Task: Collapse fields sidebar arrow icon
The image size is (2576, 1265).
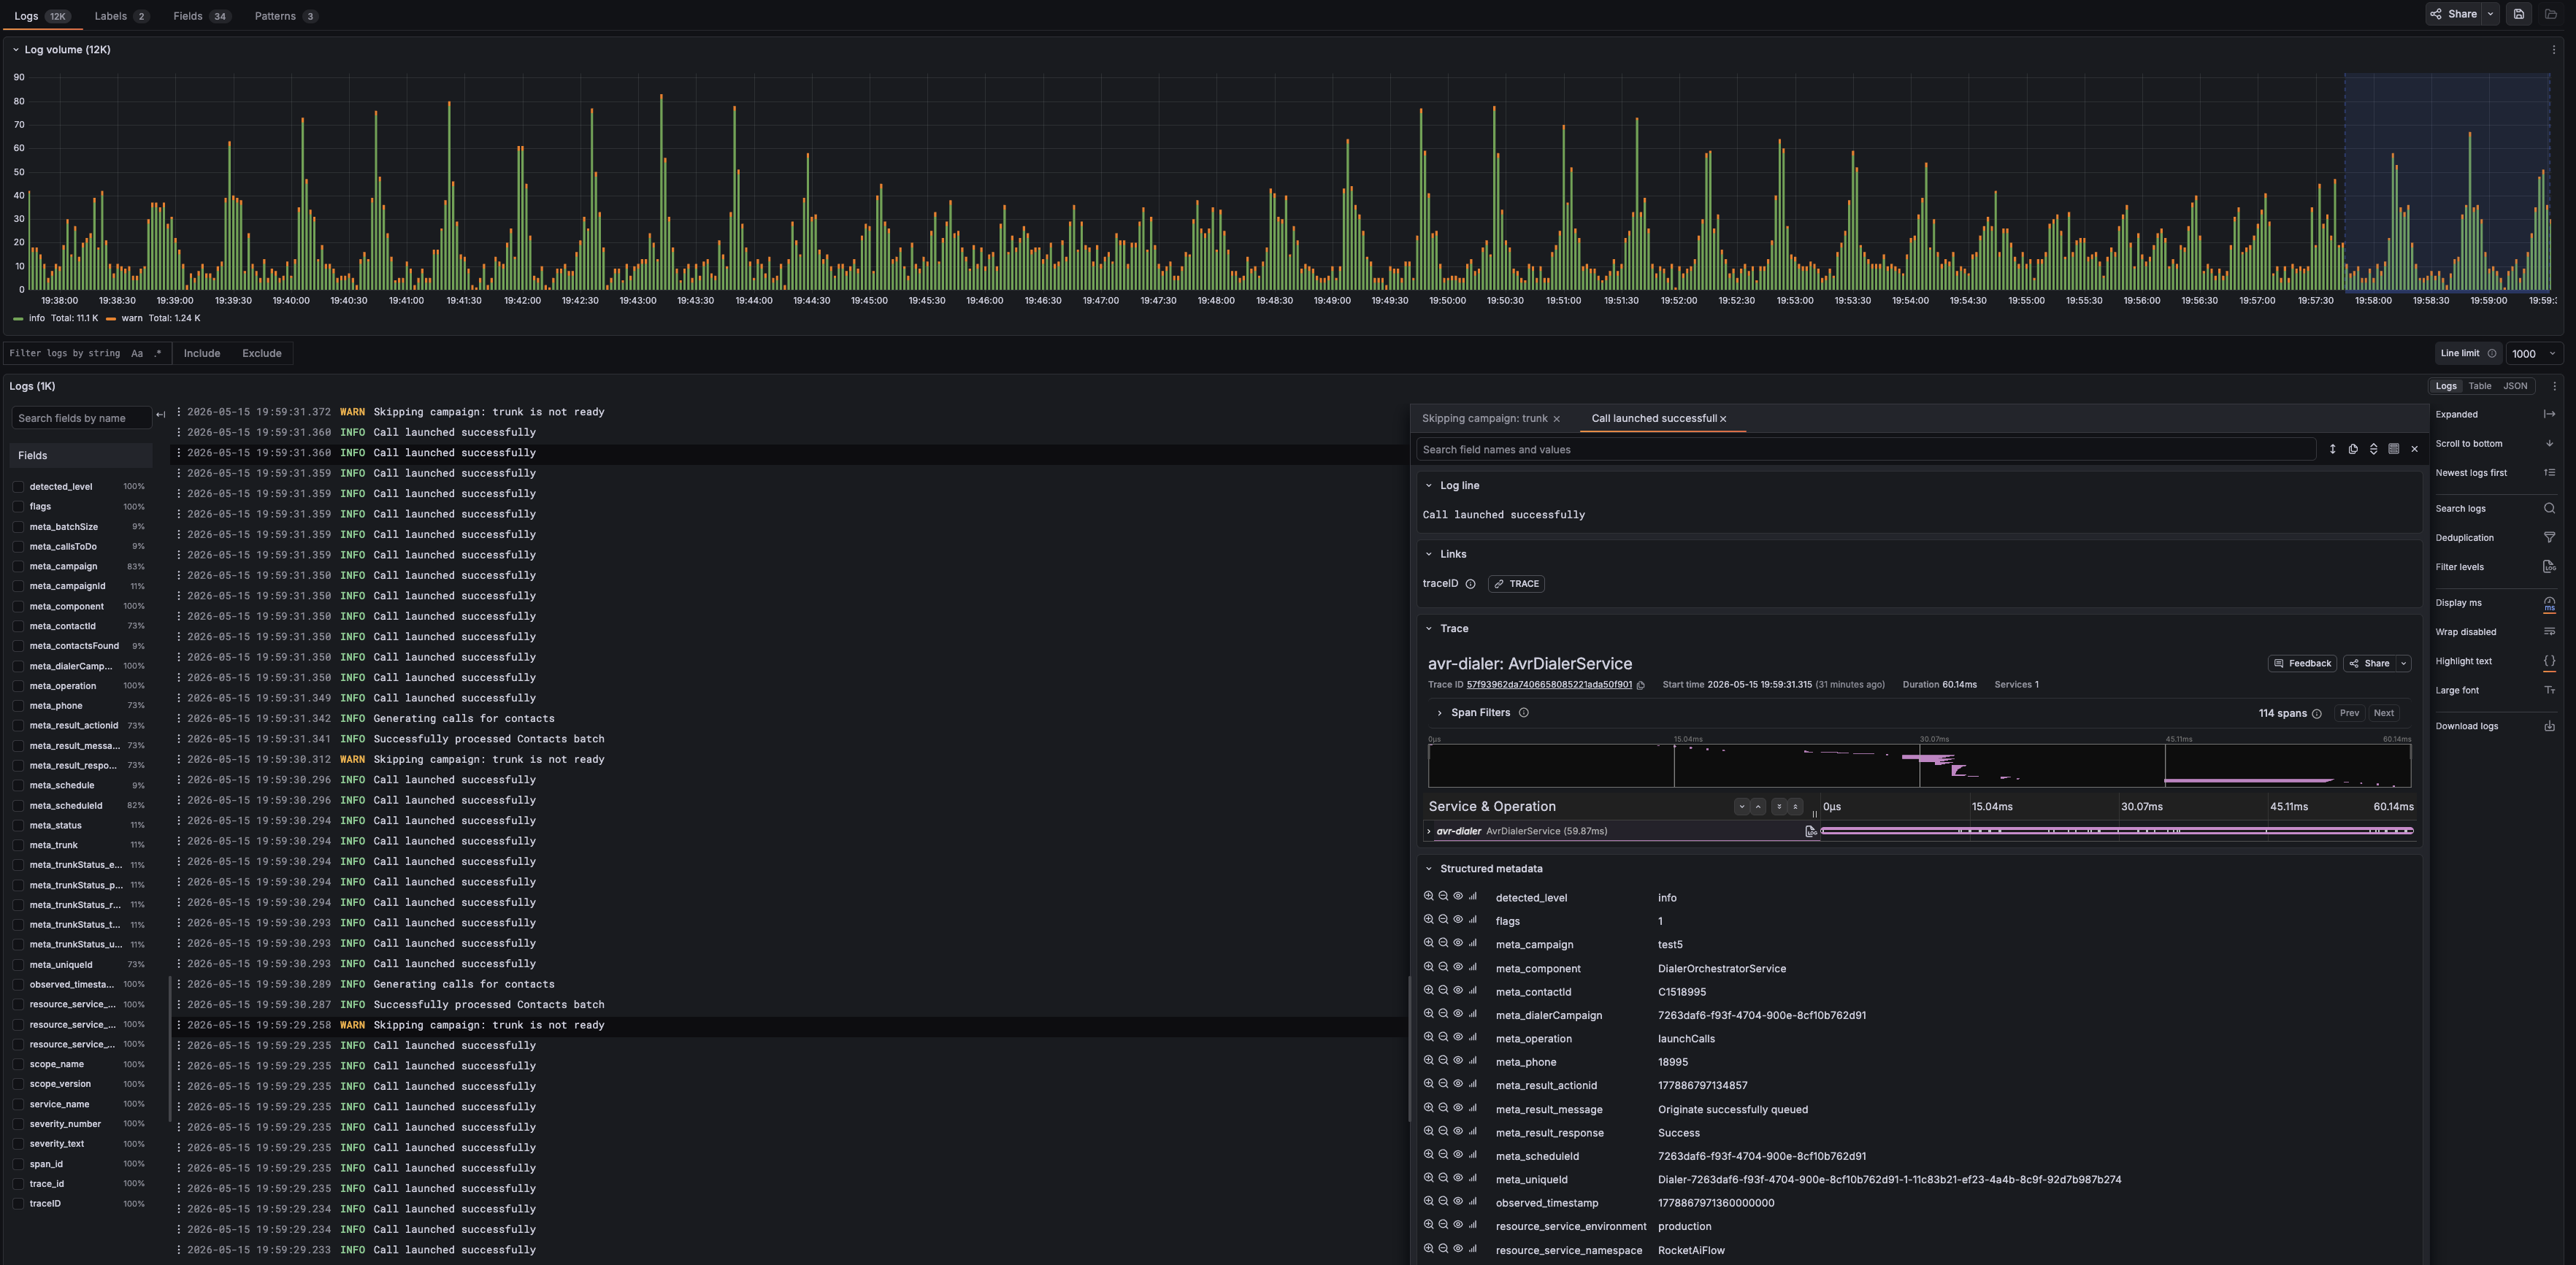Action: (161, 415)
